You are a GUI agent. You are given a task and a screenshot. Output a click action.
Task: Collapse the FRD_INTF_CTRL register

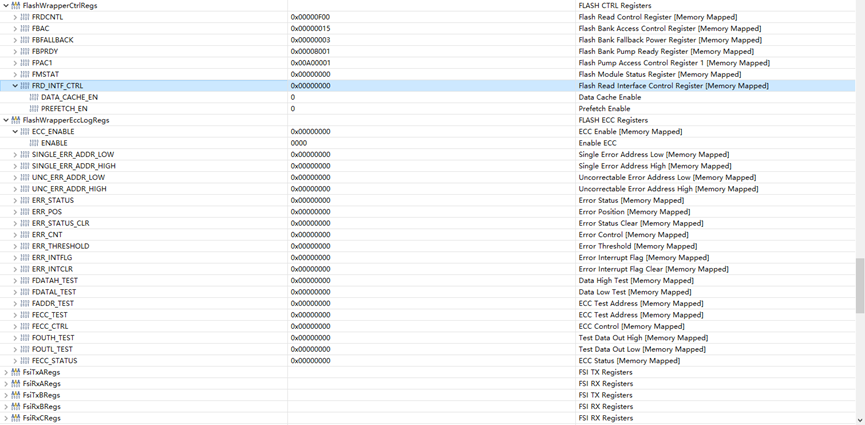15,86
